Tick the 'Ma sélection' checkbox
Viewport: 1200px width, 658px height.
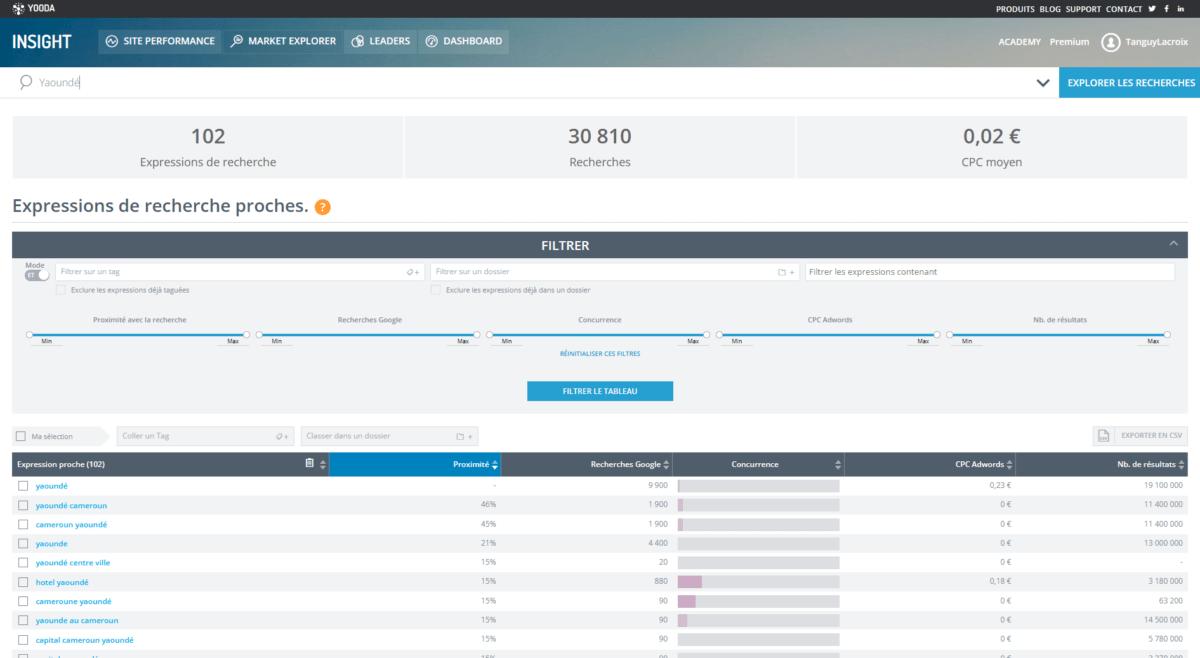pyautogui.click(x=21, y=436)
